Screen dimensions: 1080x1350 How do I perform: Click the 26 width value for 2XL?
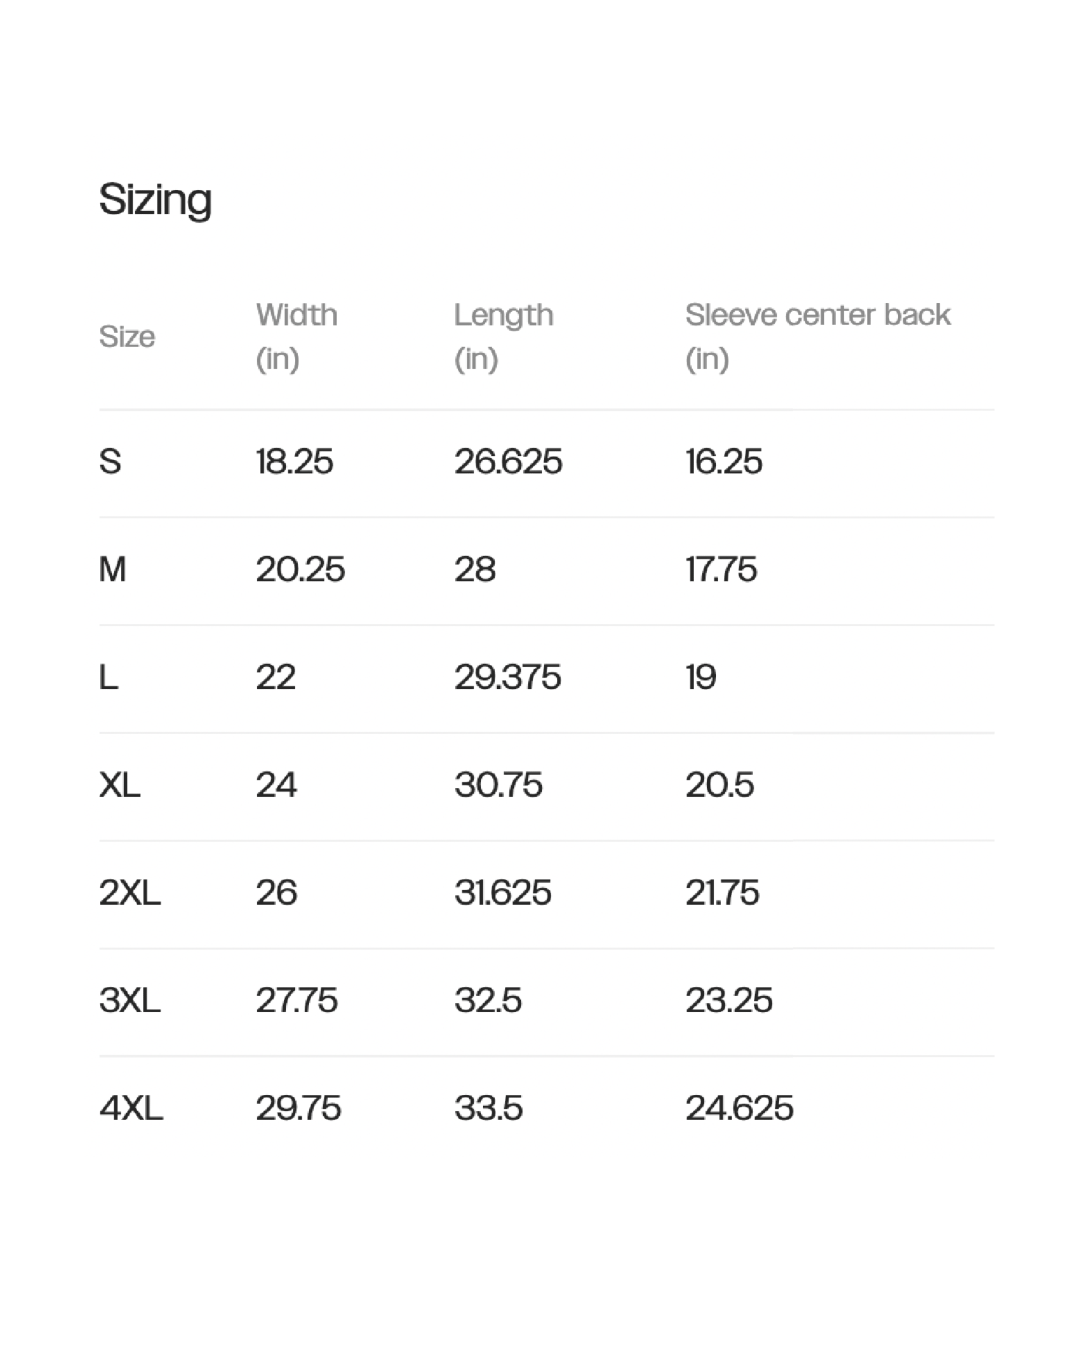coord(276,893)
